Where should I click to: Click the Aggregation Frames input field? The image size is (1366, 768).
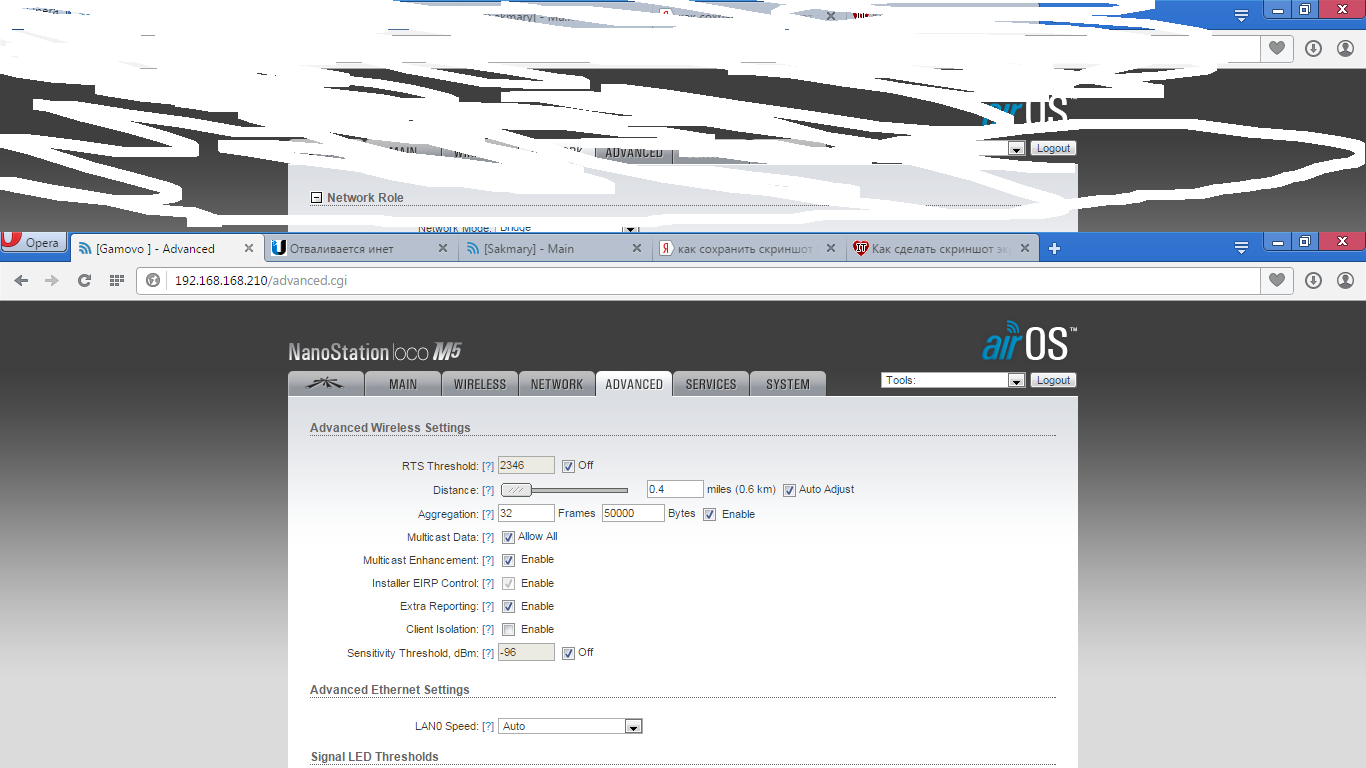pyautogui.click(x=526, y=513)
